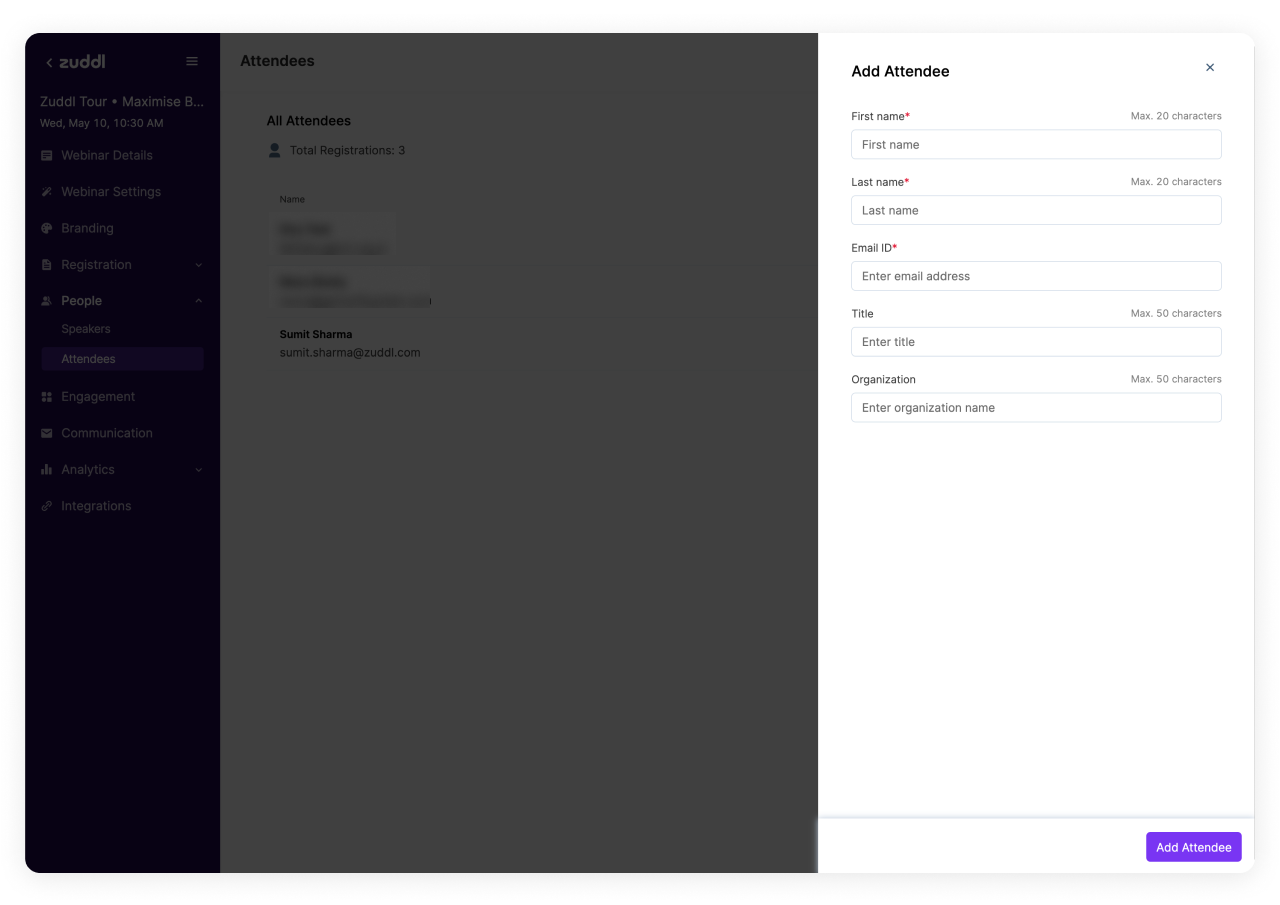This screenshot has height=905, width=1280.
Task: Select Attendees under People
Action: pyautogui.click(x=122, y=359)
